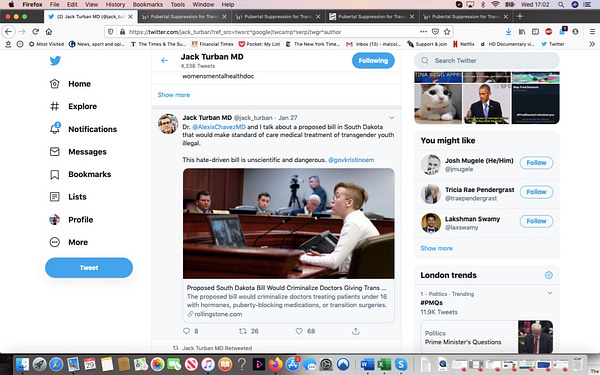Reply to the South Dakota tweet

[x=186, y=331]
